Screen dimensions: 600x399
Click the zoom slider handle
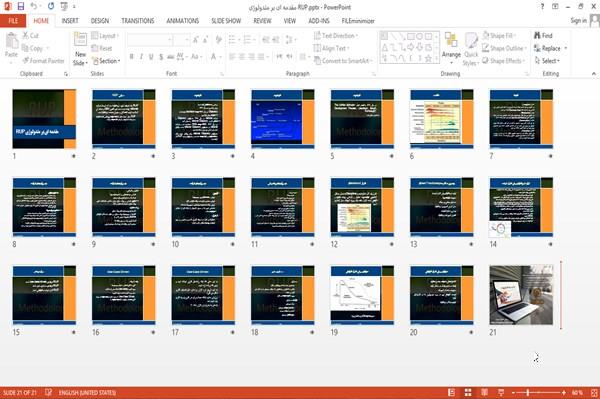528,392
